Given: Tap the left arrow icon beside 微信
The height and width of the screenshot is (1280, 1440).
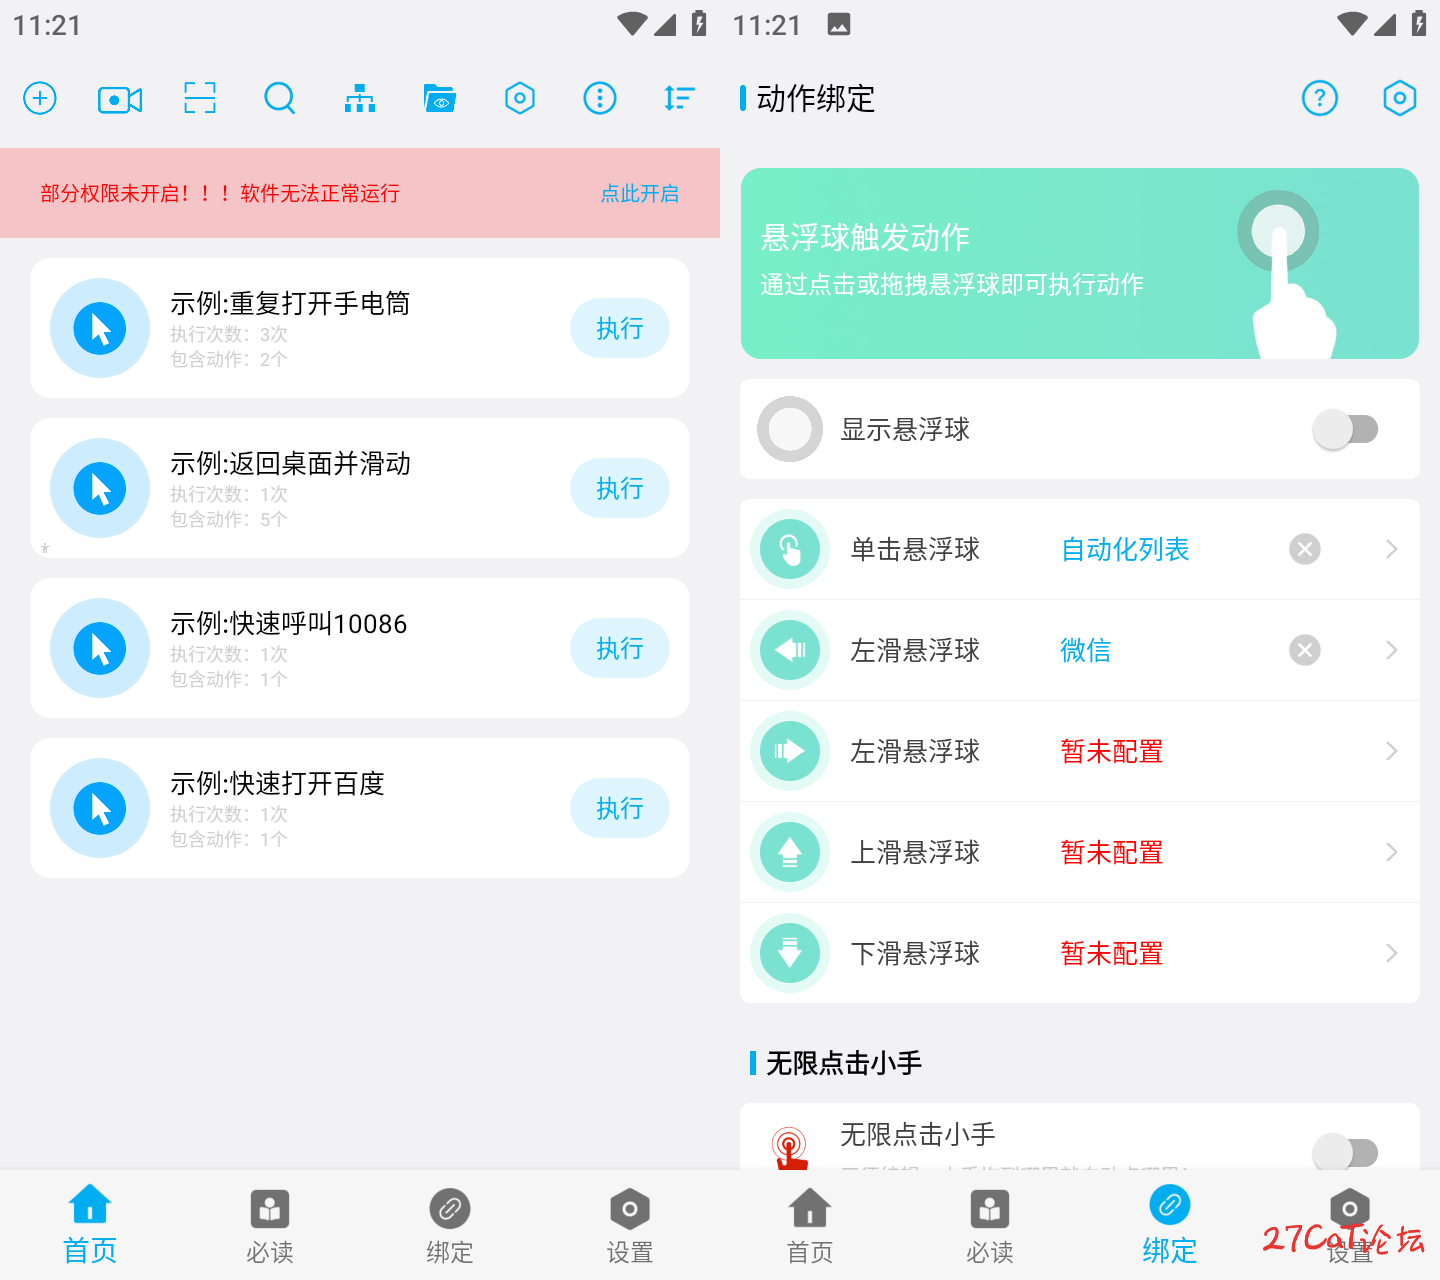Looking at the screenshot, I should pos(790,650).
